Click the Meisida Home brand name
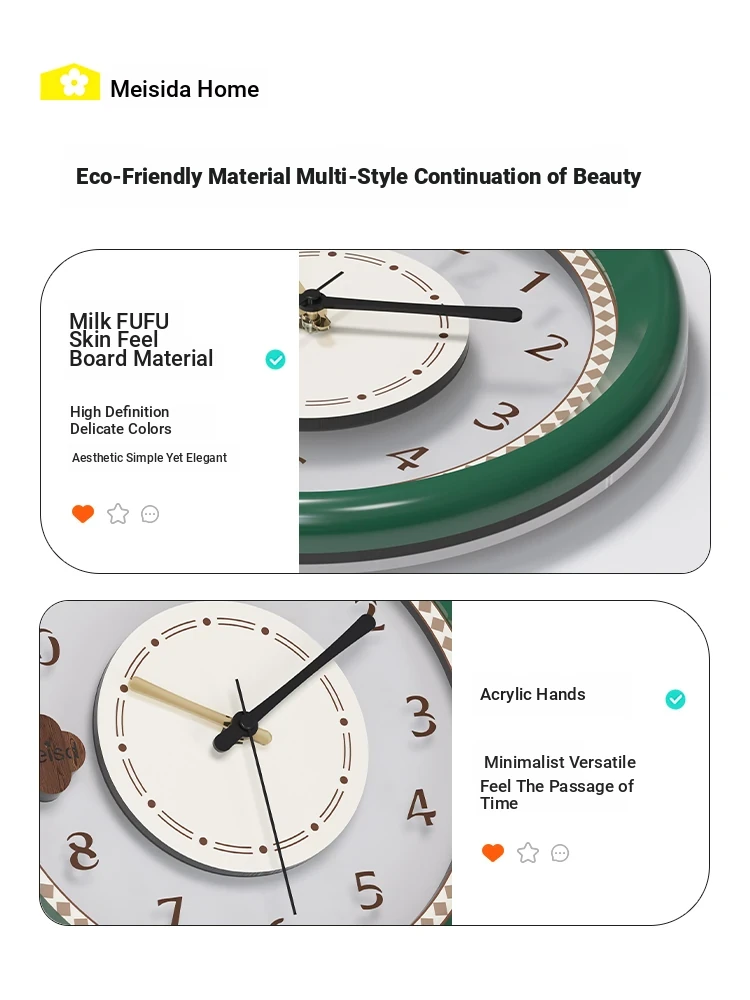 (x=185, y=89)
